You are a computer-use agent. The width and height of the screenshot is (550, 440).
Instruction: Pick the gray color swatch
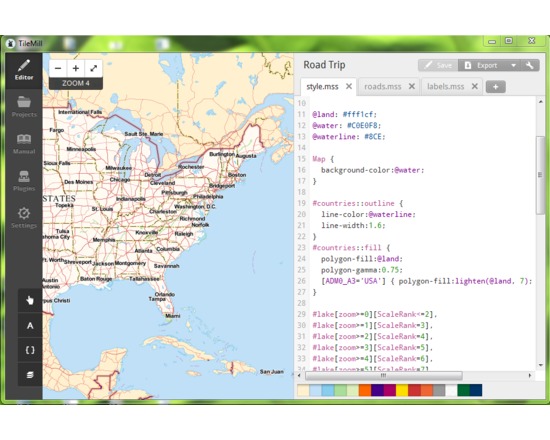[439, 390]
